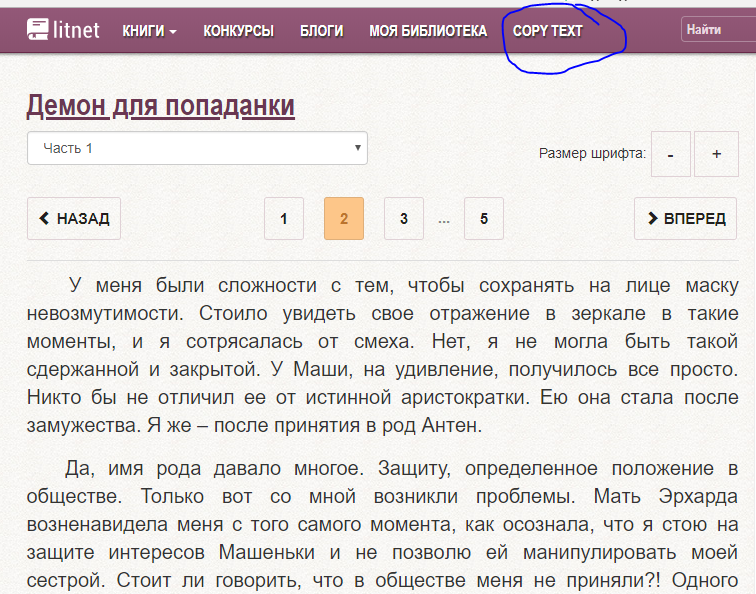756x594 pixels.
Task: Click the litnet wordmark text in header
Action: [x=77, y=31]
